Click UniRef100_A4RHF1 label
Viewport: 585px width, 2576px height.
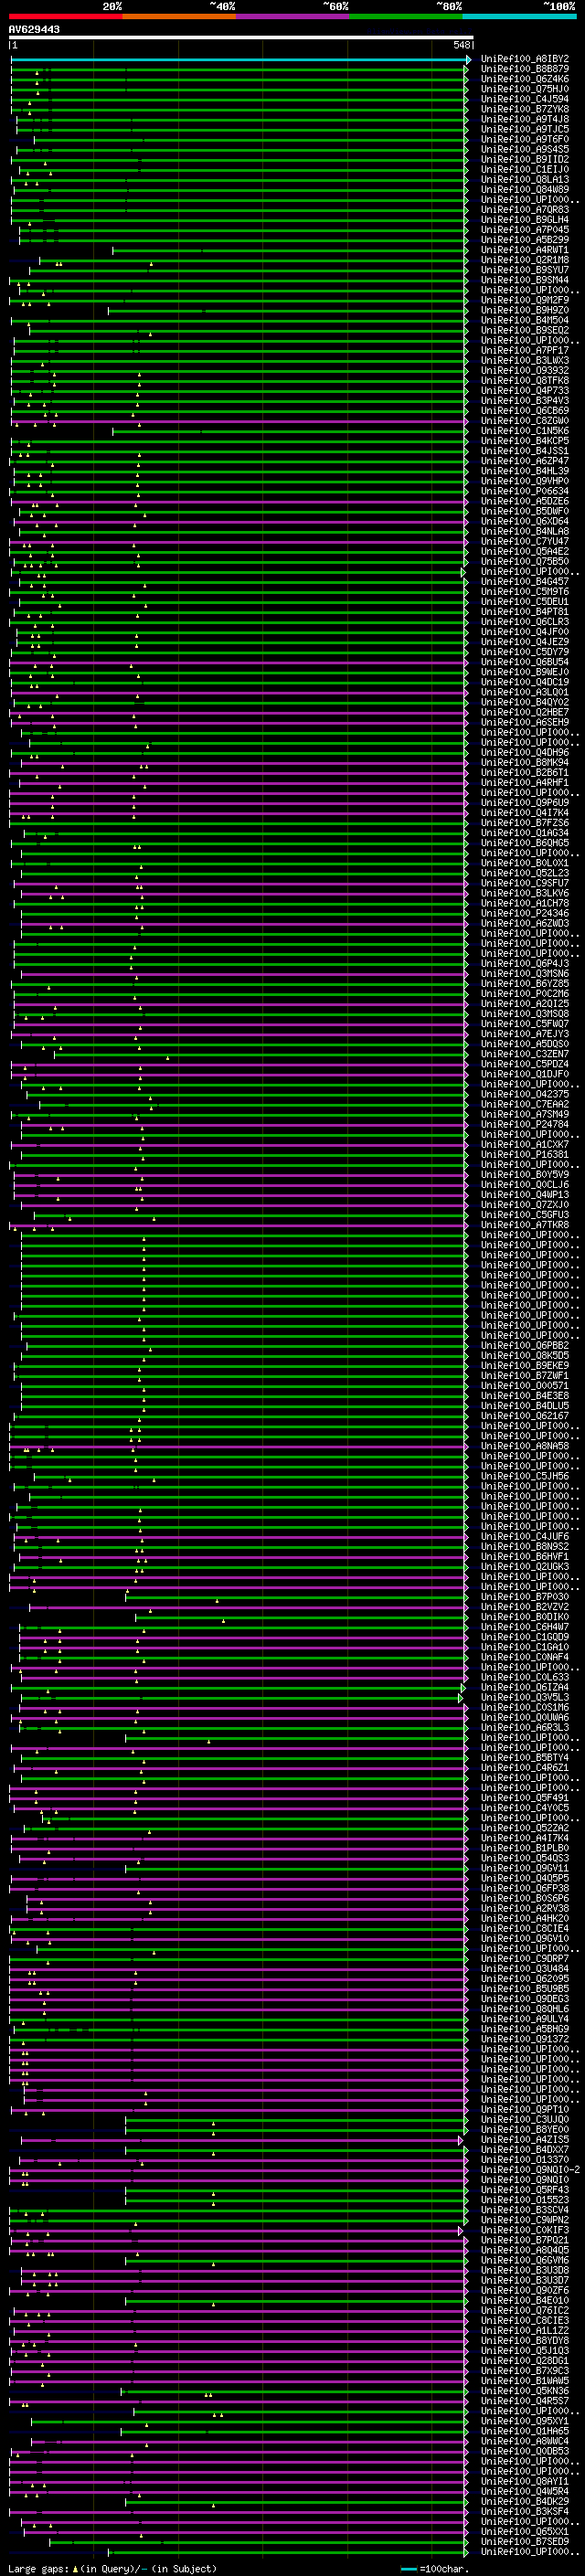525,783
